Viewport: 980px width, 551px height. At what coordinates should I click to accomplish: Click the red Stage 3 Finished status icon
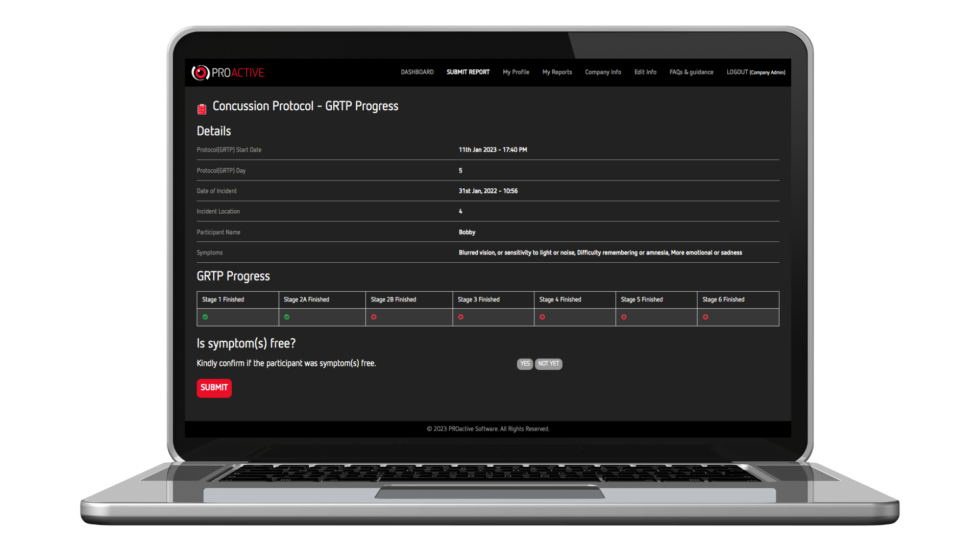[461, 317]
